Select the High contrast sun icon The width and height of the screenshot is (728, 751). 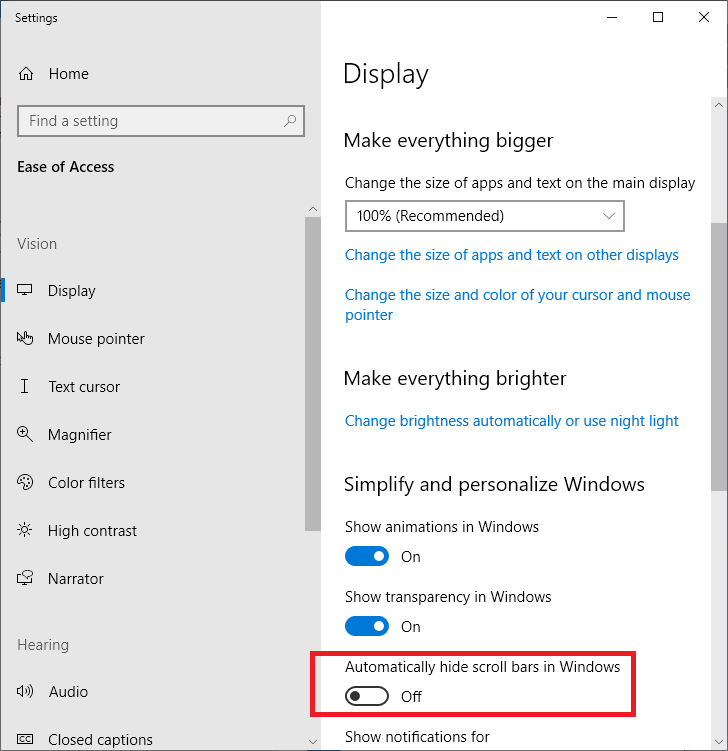click(26, 531)
